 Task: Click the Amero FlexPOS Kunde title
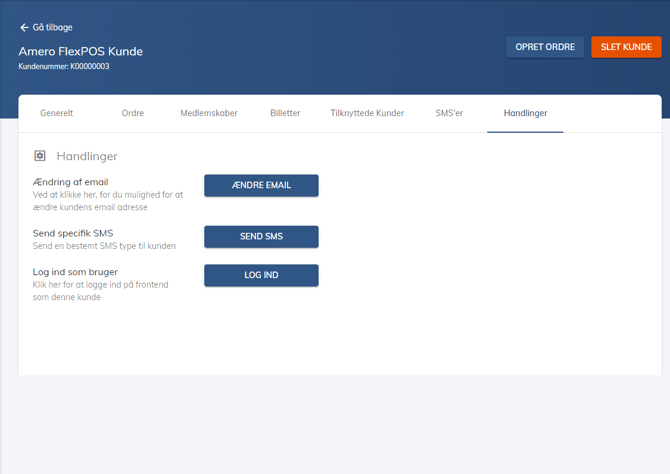click(x=80, y=51)
